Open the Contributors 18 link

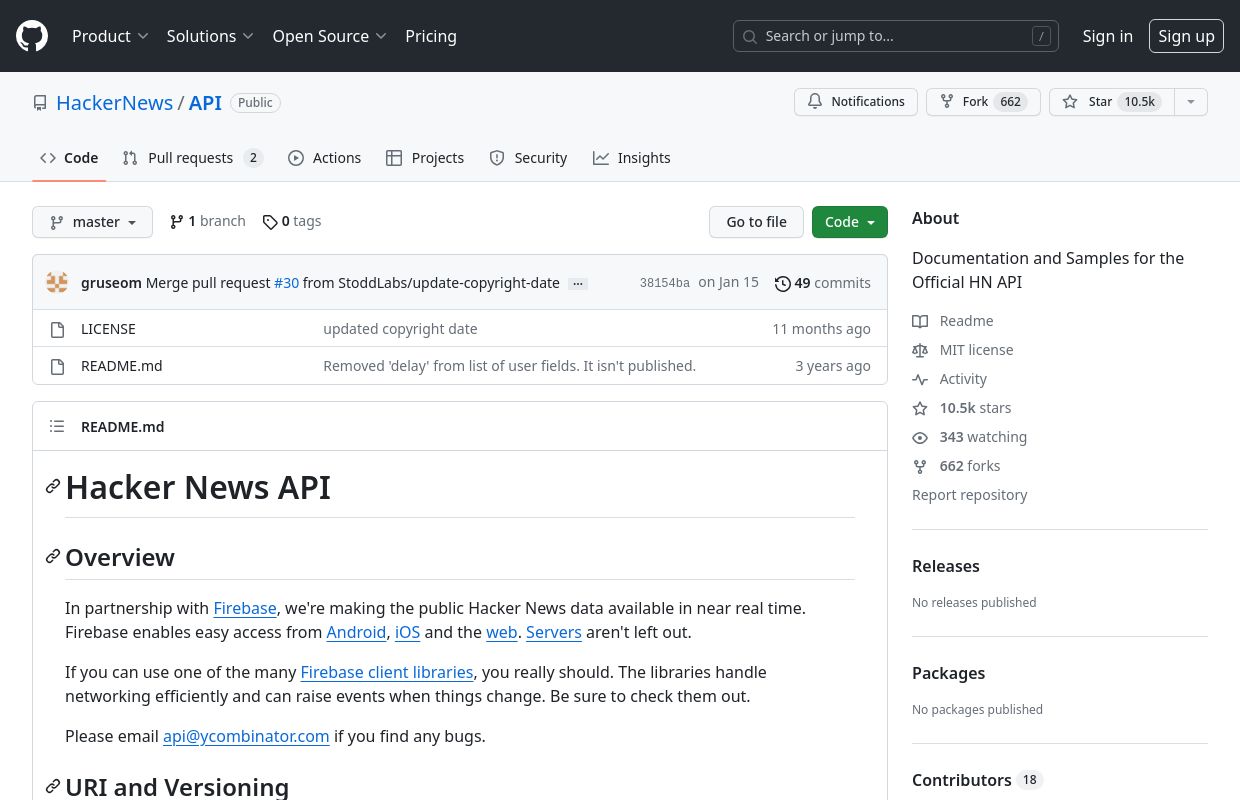(977, 780)
